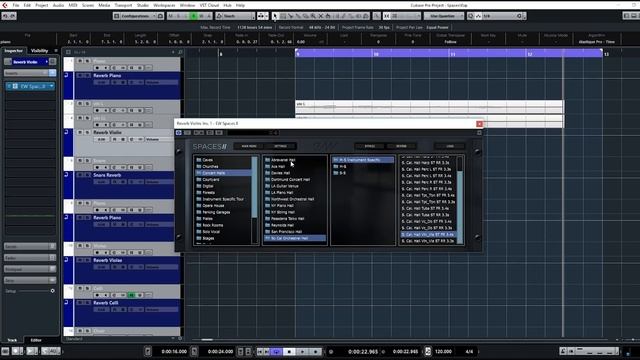Switch to the Track tab at bottom
The image size is (640, 360).
coord(12,340)
